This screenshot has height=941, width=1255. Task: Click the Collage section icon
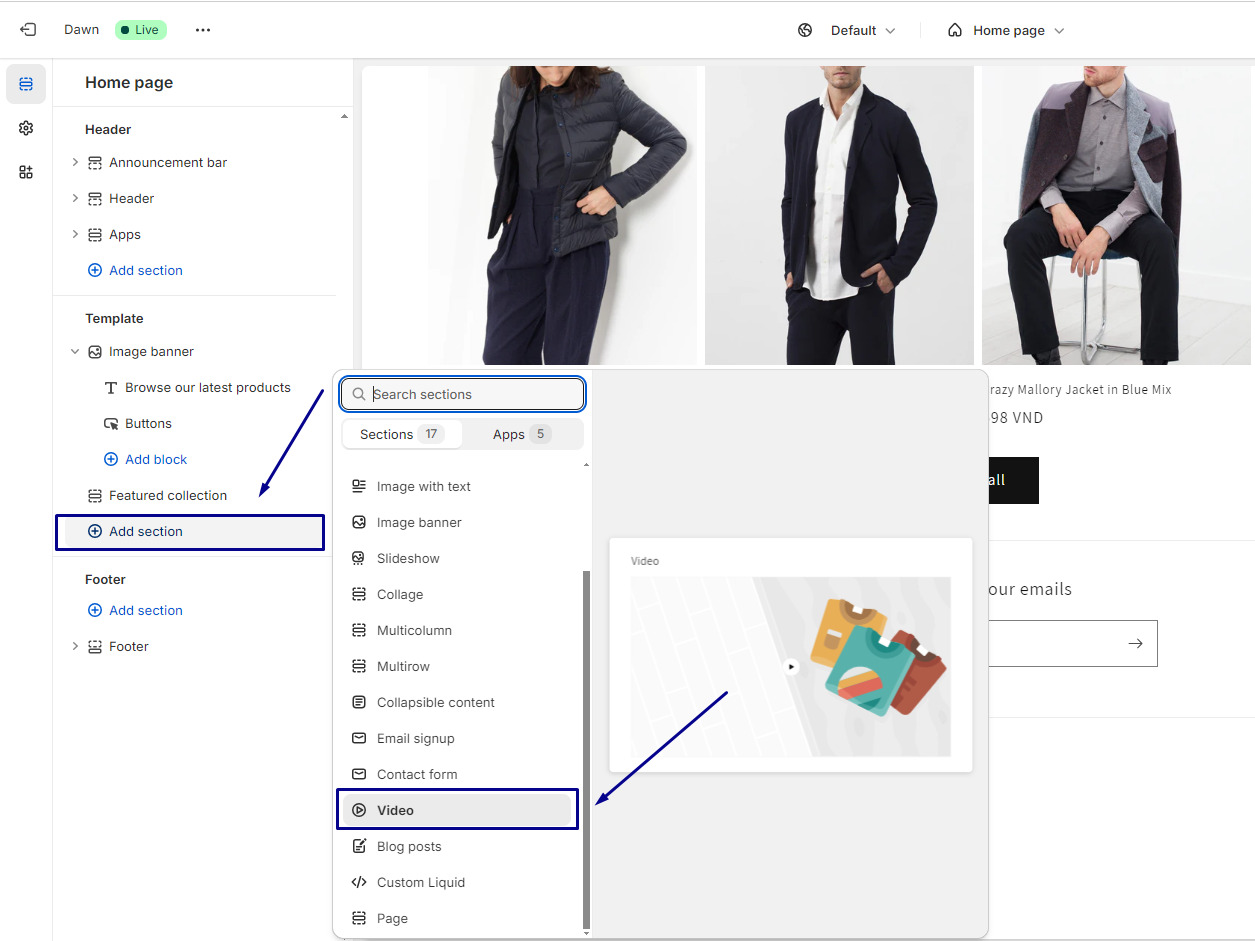coord(359,594)
